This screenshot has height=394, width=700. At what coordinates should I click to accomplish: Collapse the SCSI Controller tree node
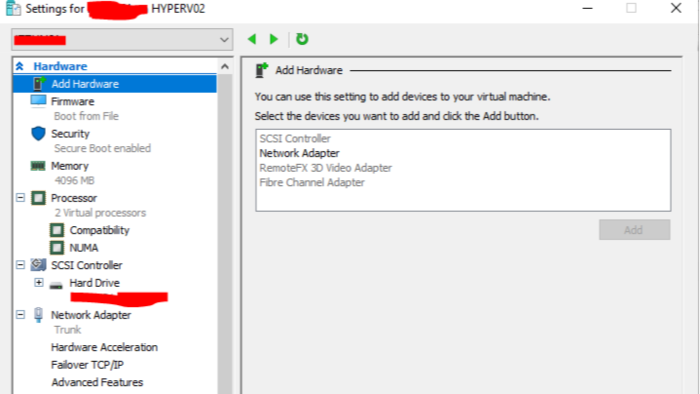point(21,265)
